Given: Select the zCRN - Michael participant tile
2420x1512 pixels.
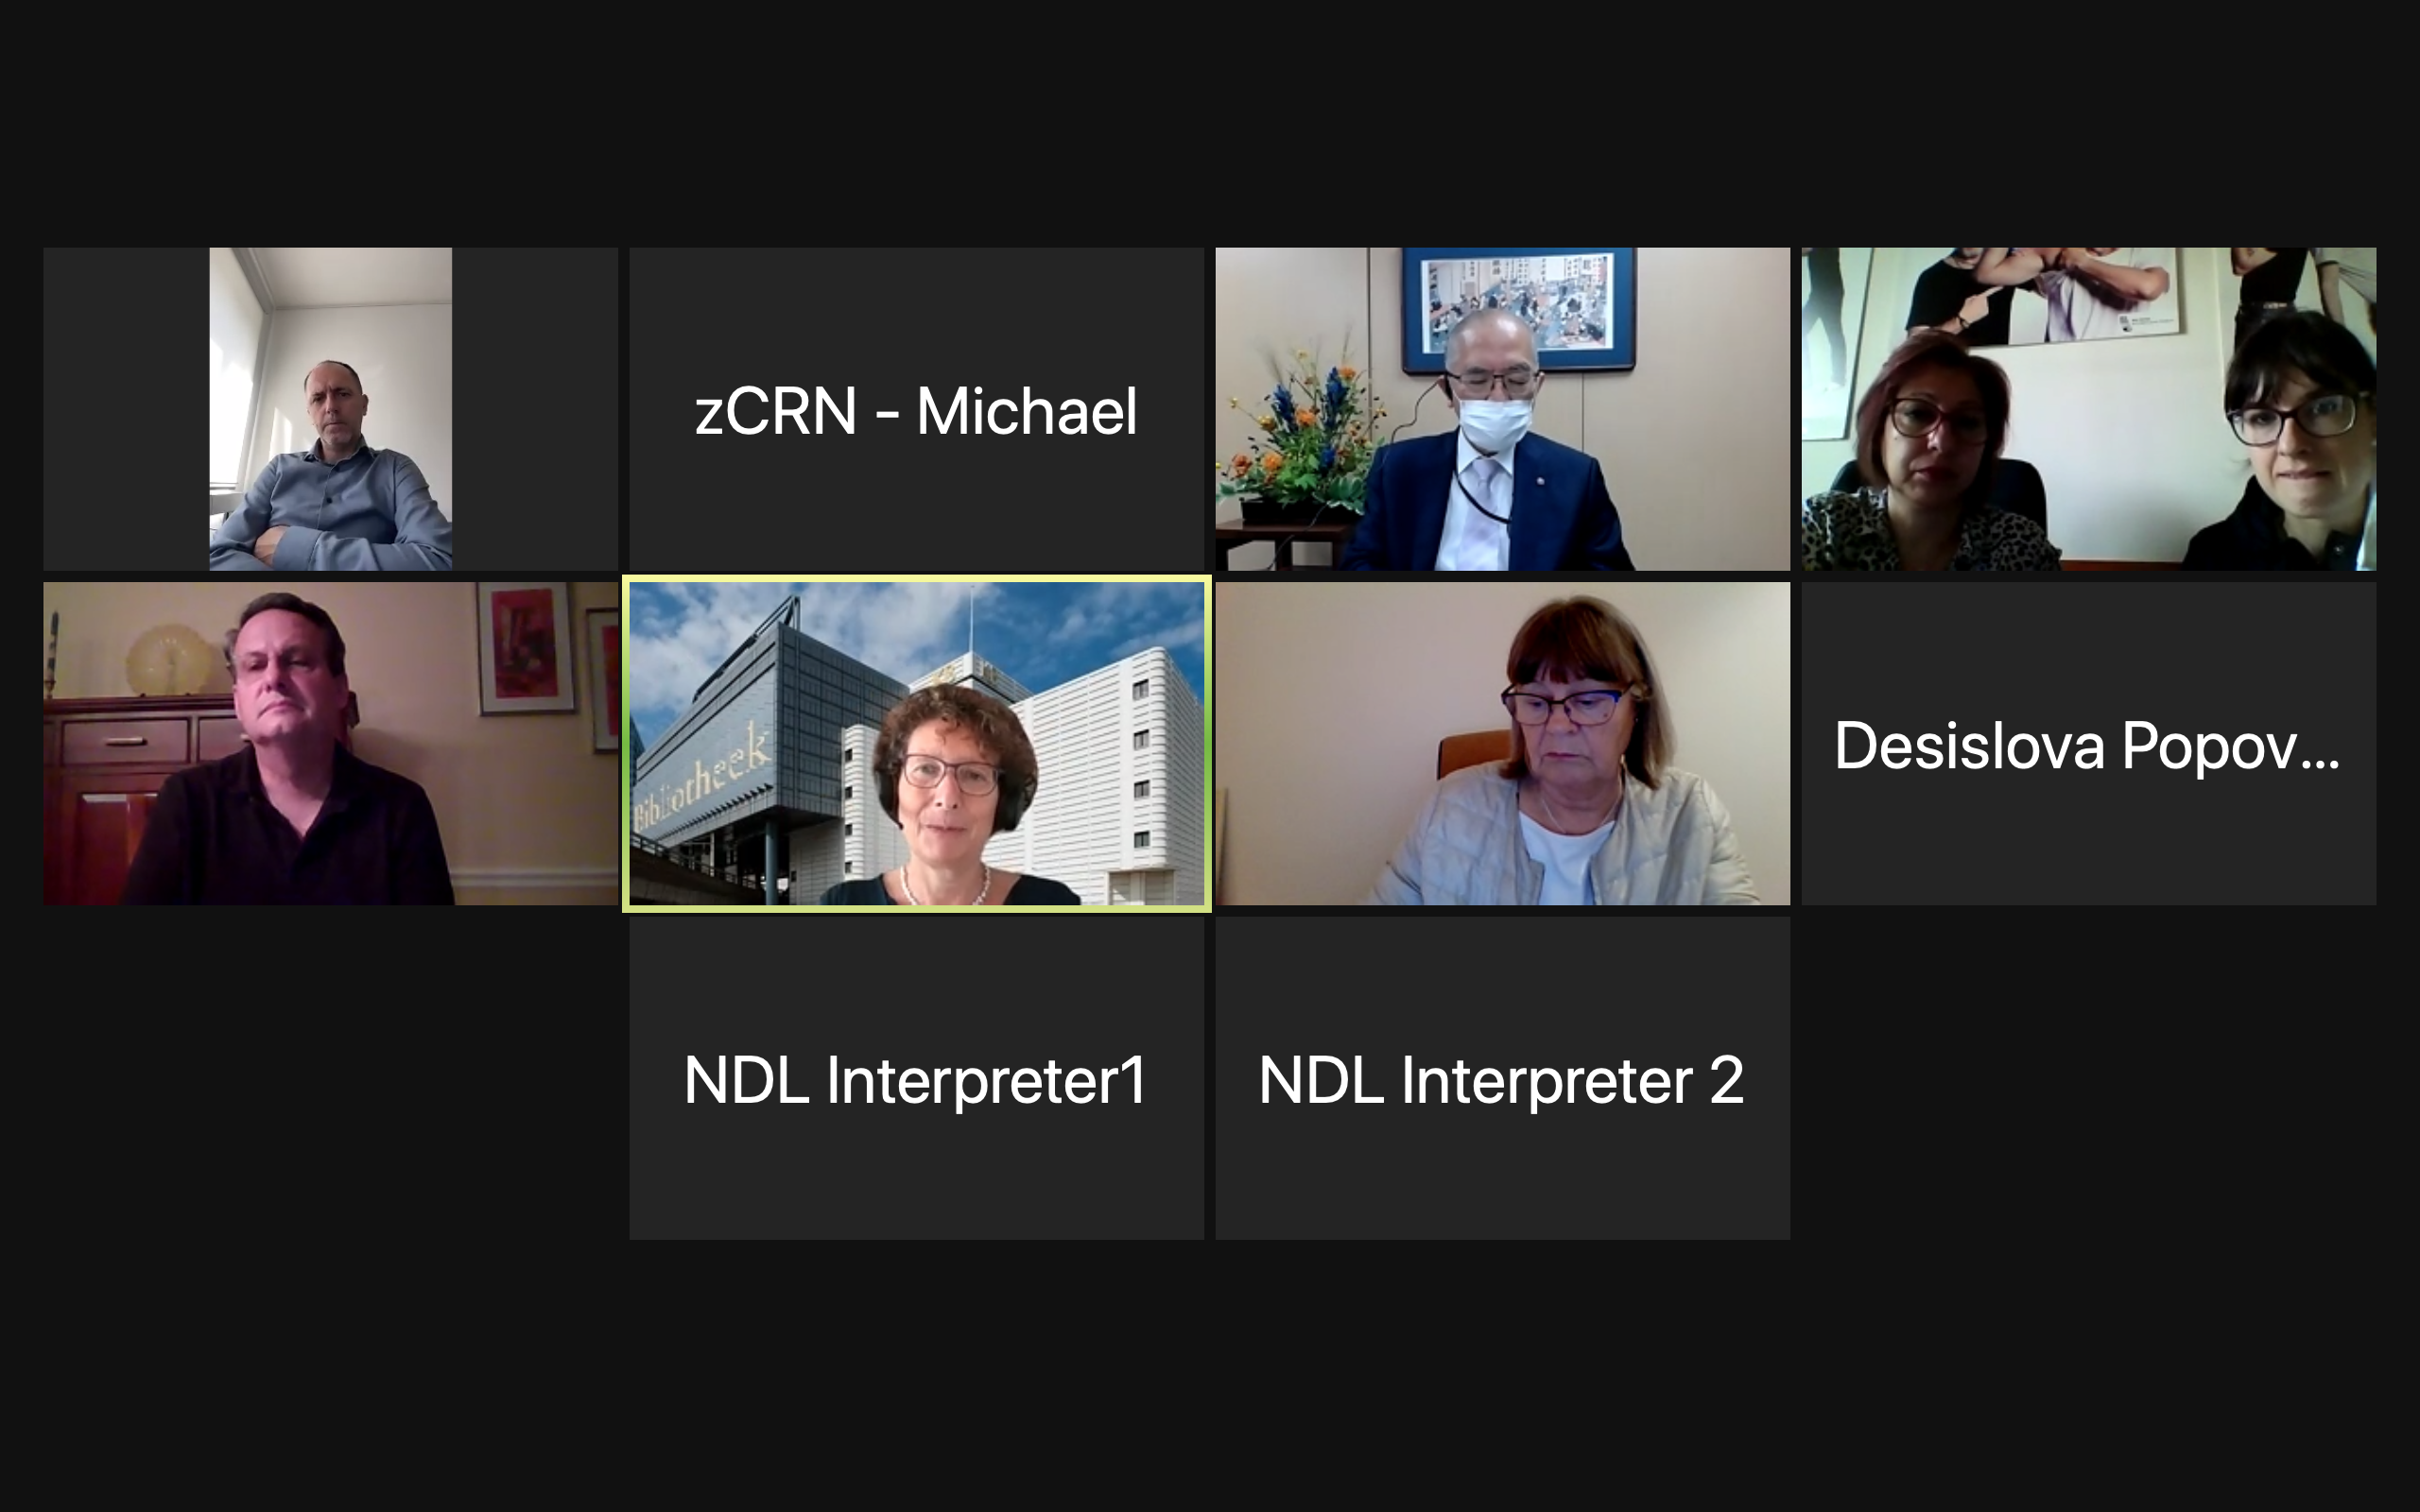Looking at the screenshot, I should click(916, 409).
